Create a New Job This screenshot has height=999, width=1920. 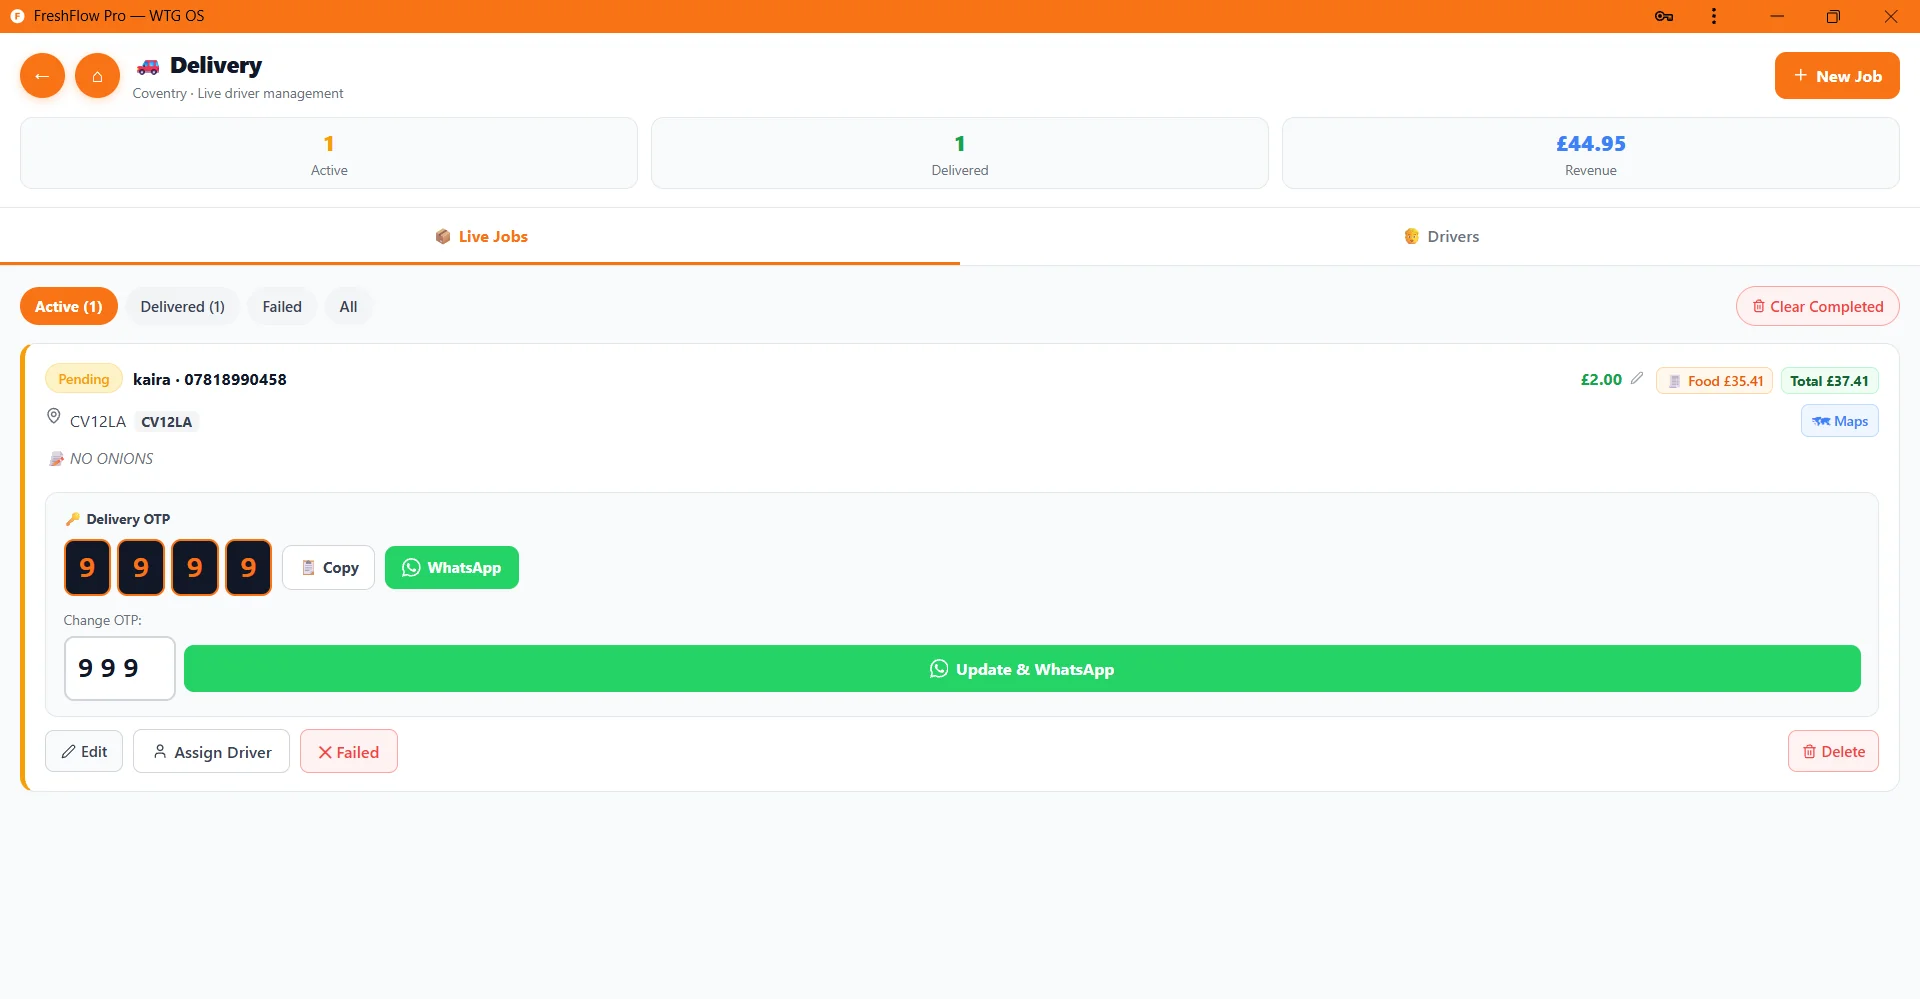point(1837,76)
